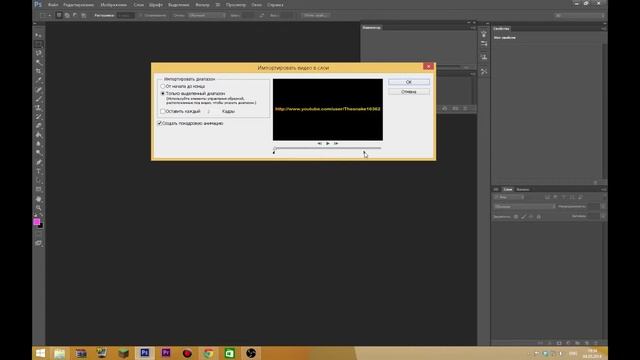The image size is (640, 360).
Task: Select the Pen tool
Action: [38, 162]
